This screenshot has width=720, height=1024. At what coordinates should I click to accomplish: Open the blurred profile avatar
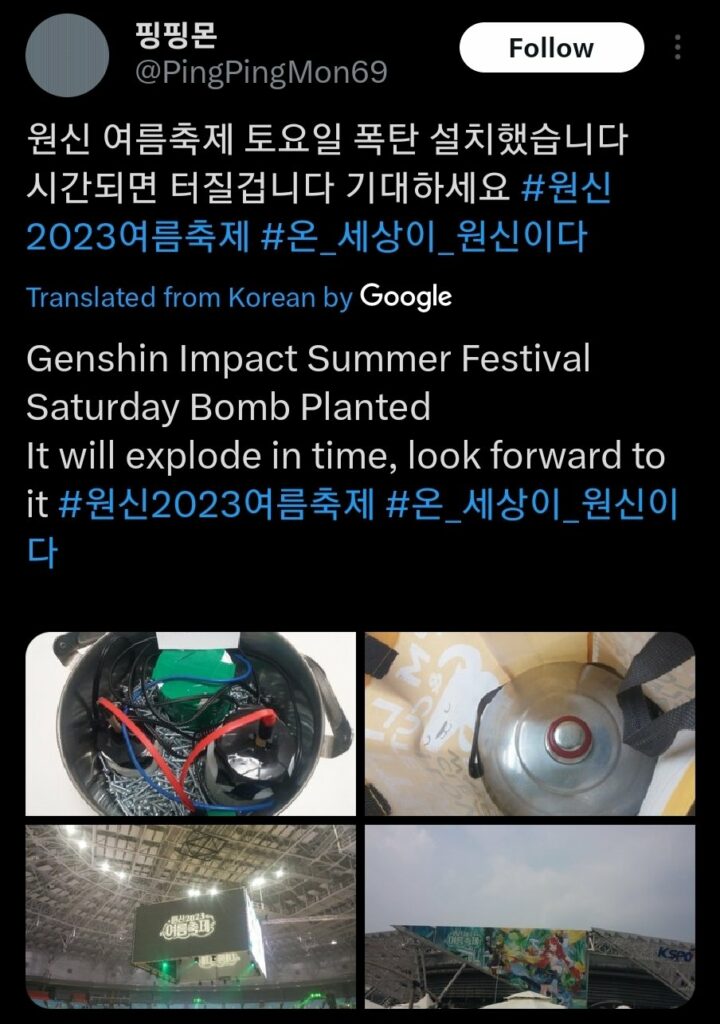[x=67, y=56]
